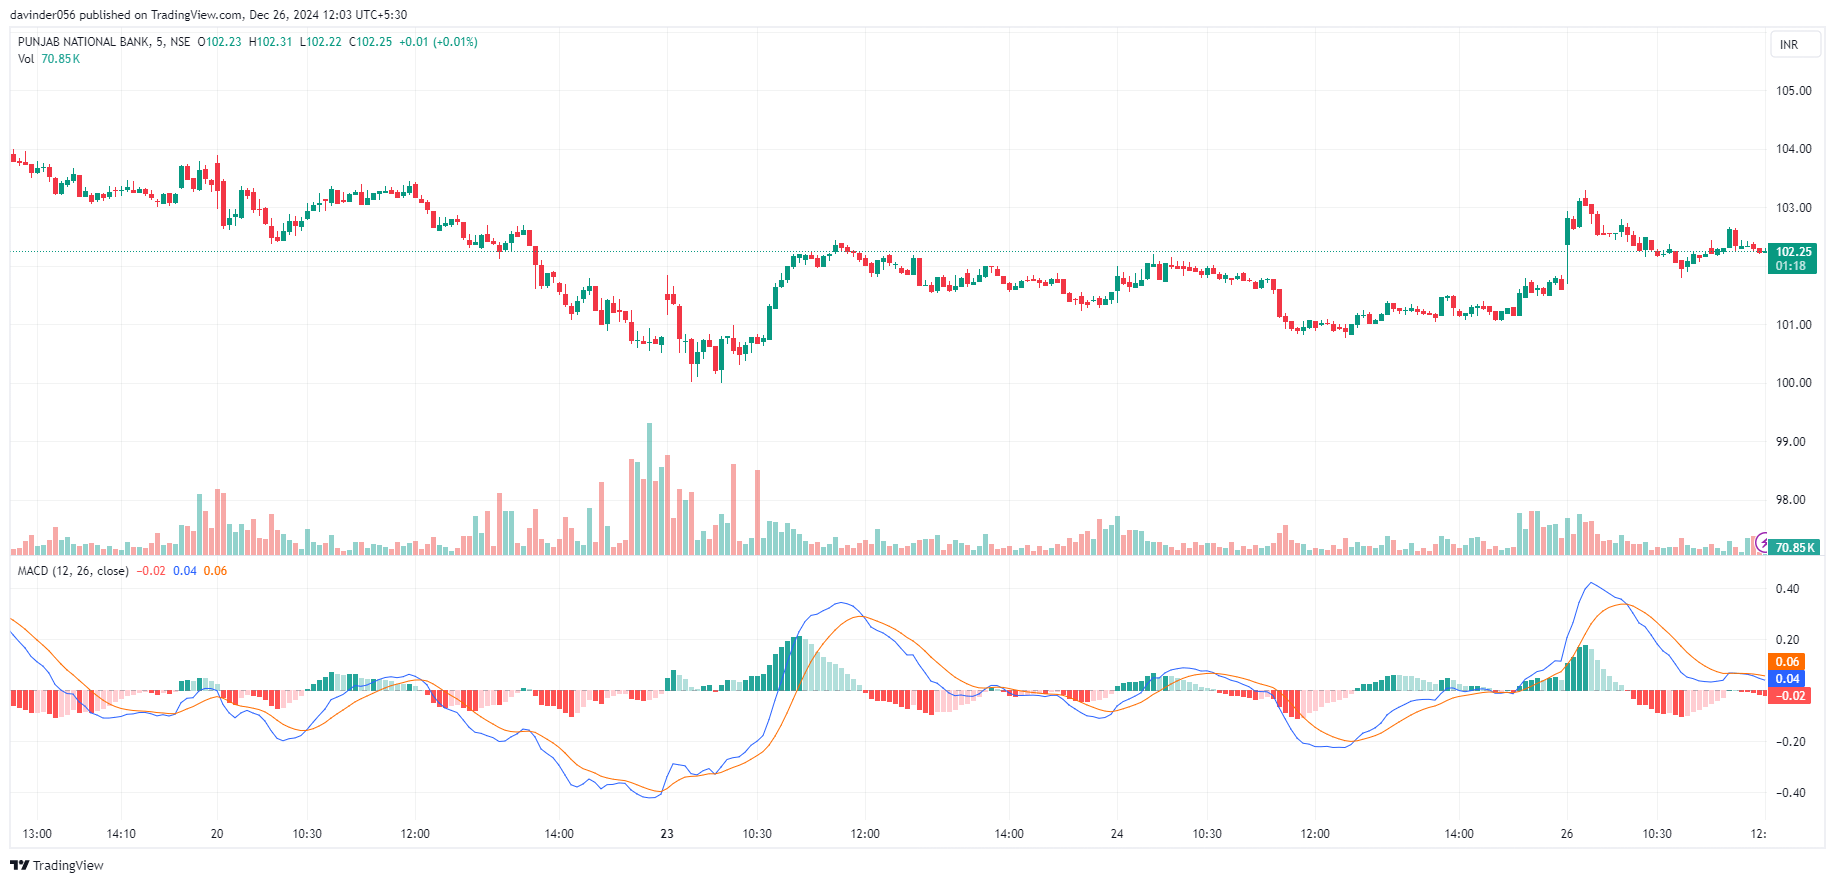The width and height of the screenshot is (1835, 883).
Task: Click the MACD (12, 26, close) legend title
Action: pyautogui.click(x=73, y=571)
